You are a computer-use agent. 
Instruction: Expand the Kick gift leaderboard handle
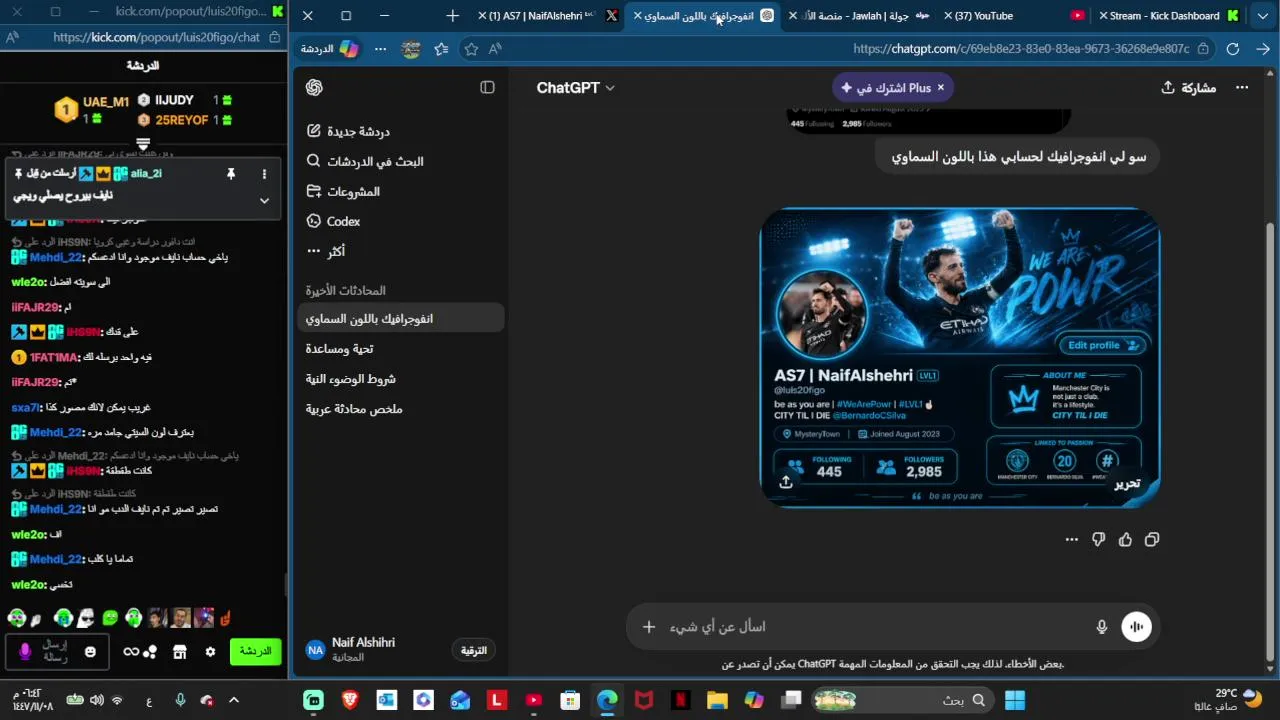click(143, 145)
